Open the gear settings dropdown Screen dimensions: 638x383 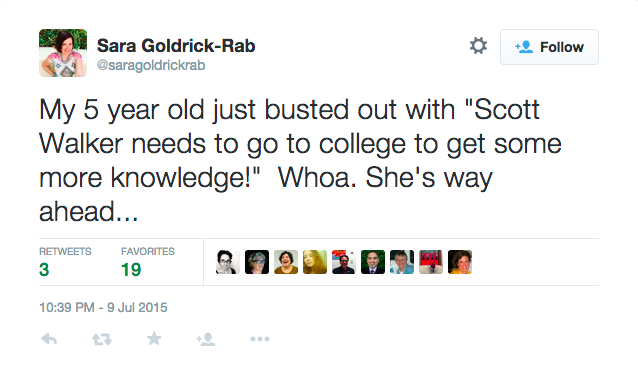[478, 46]
